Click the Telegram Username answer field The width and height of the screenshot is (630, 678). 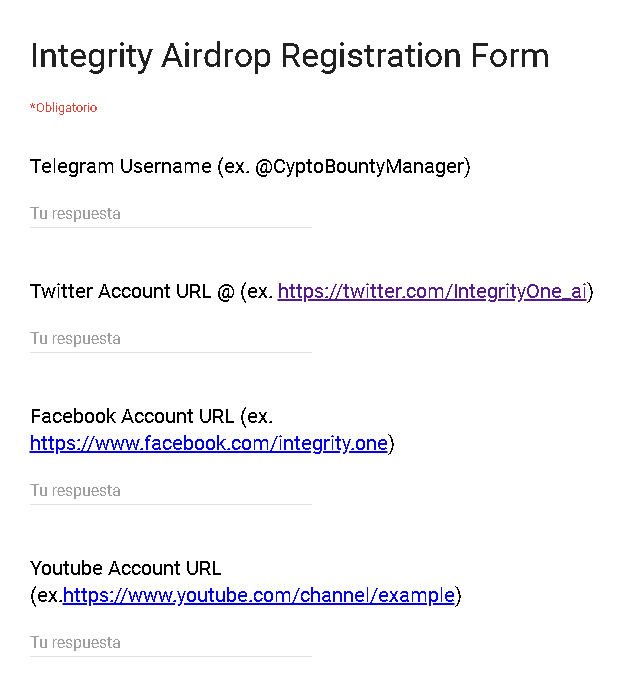point(170,214)
